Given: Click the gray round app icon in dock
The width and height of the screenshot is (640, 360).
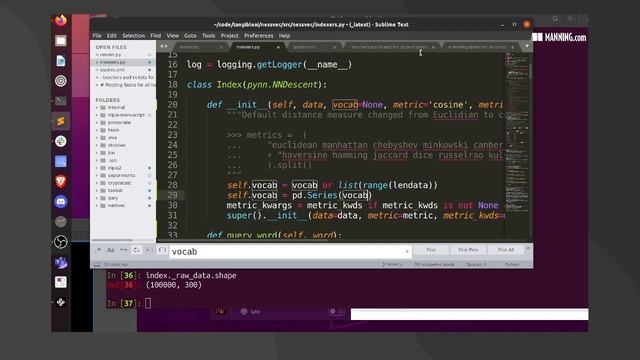Looking at the screenshot, I should 61,222.
